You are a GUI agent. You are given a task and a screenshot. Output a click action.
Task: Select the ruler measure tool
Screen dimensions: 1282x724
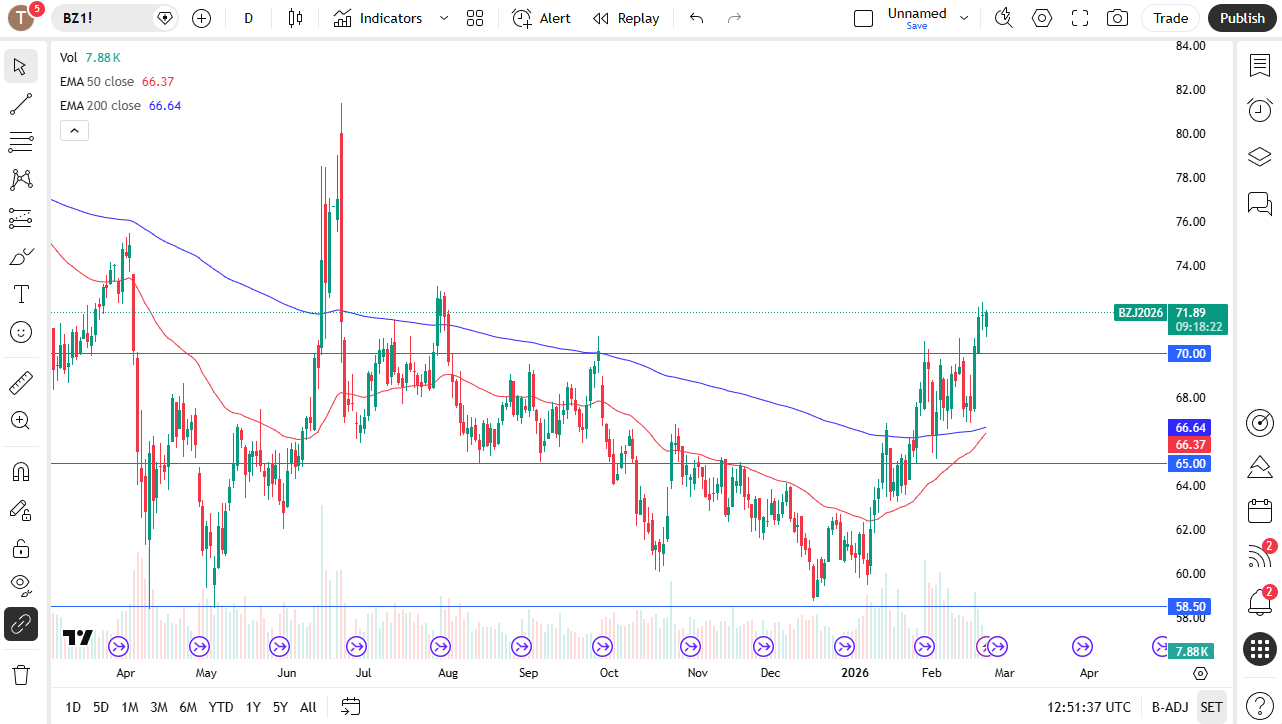21,382
